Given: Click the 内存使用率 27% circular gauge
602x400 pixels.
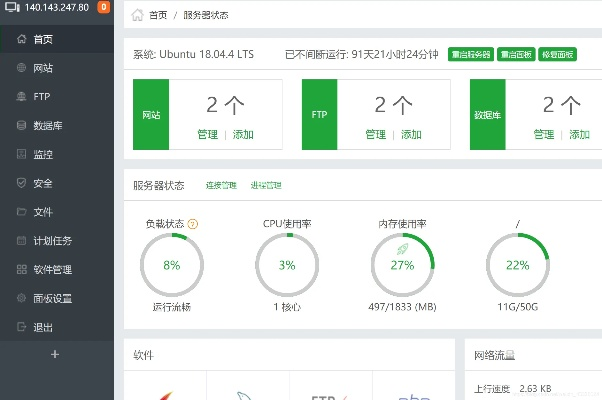Looking at the screenshot, I should (x=402, y=265).
